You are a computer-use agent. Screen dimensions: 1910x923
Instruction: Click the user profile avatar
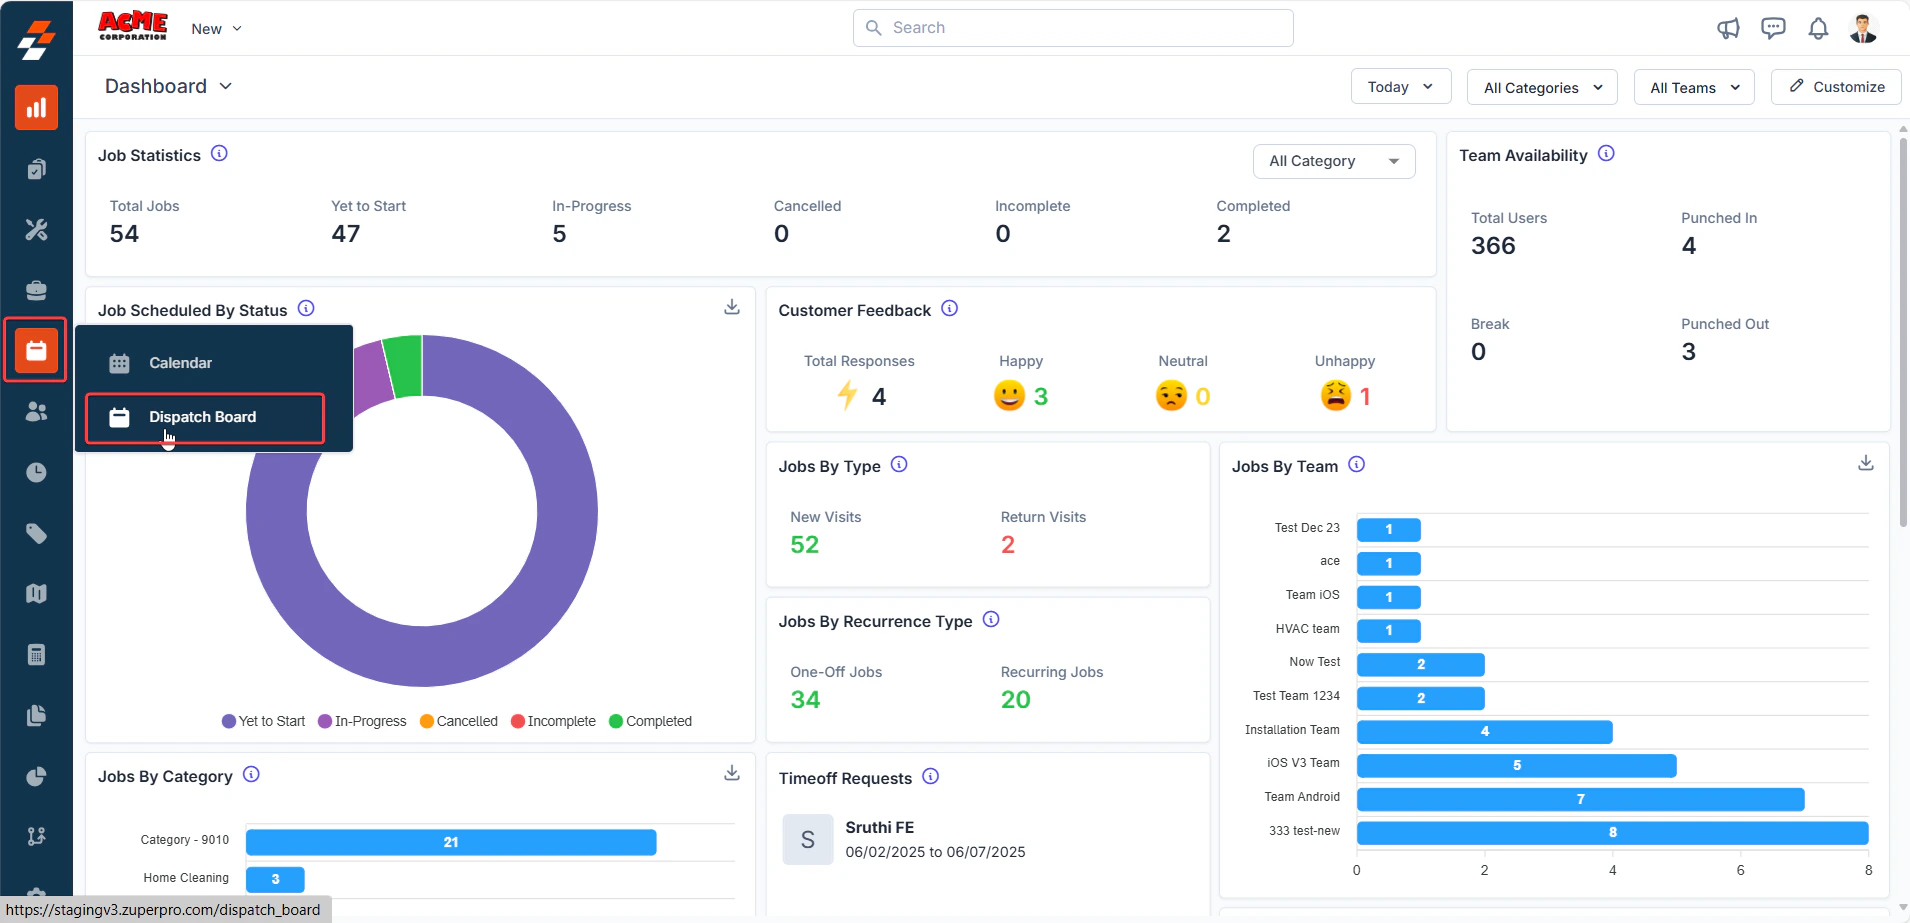tap(1863, 28)
